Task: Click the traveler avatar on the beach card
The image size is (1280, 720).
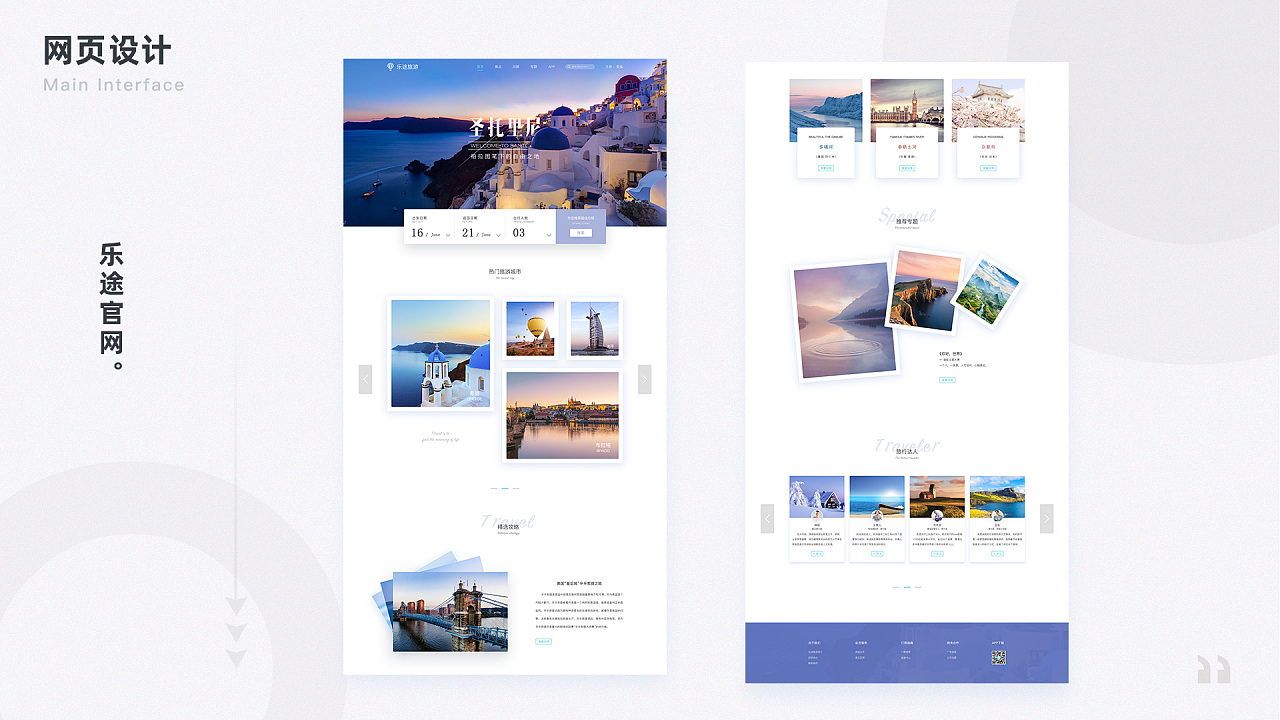Action: pos(877,516)
